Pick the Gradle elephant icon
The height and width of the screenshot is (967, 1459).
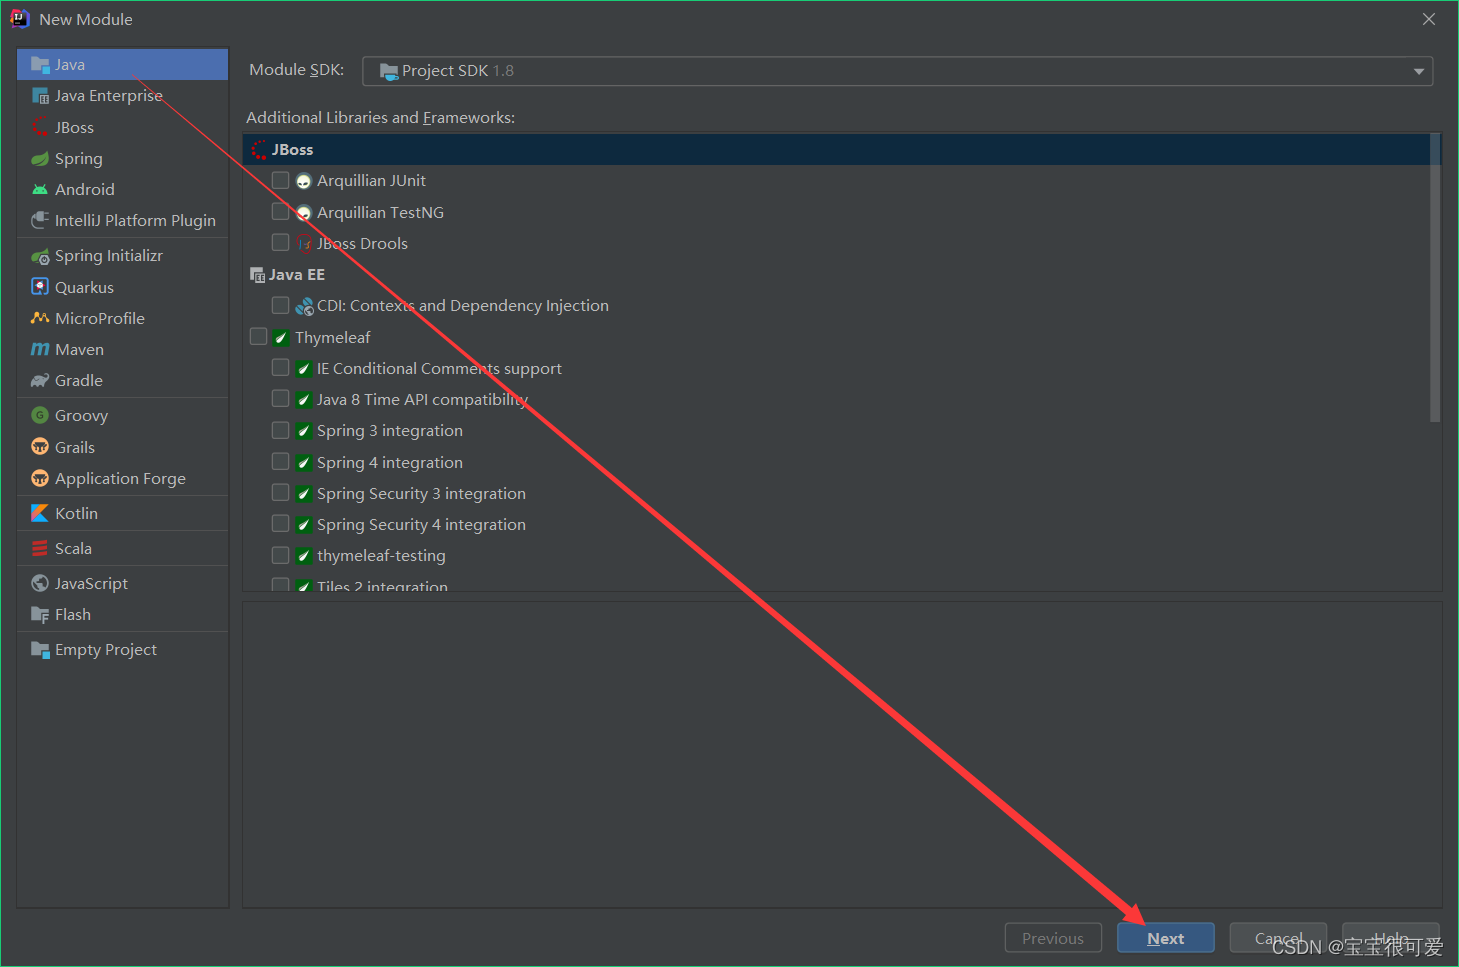click(x=40, y=380)
